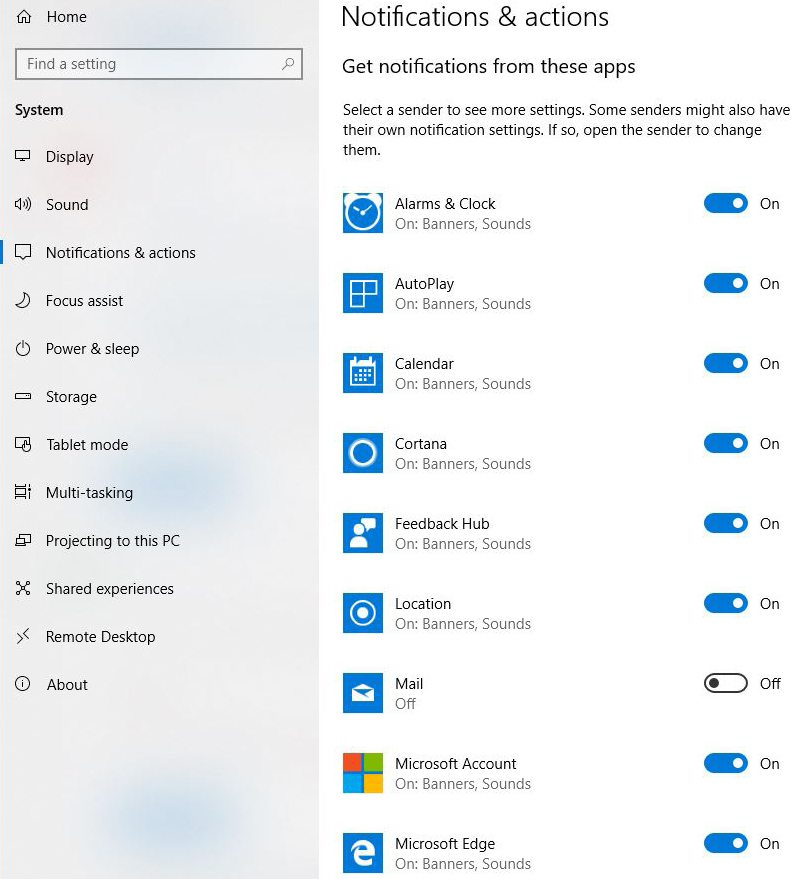Go back to Settings Home
794x879 pixels.
pos(67,17)
